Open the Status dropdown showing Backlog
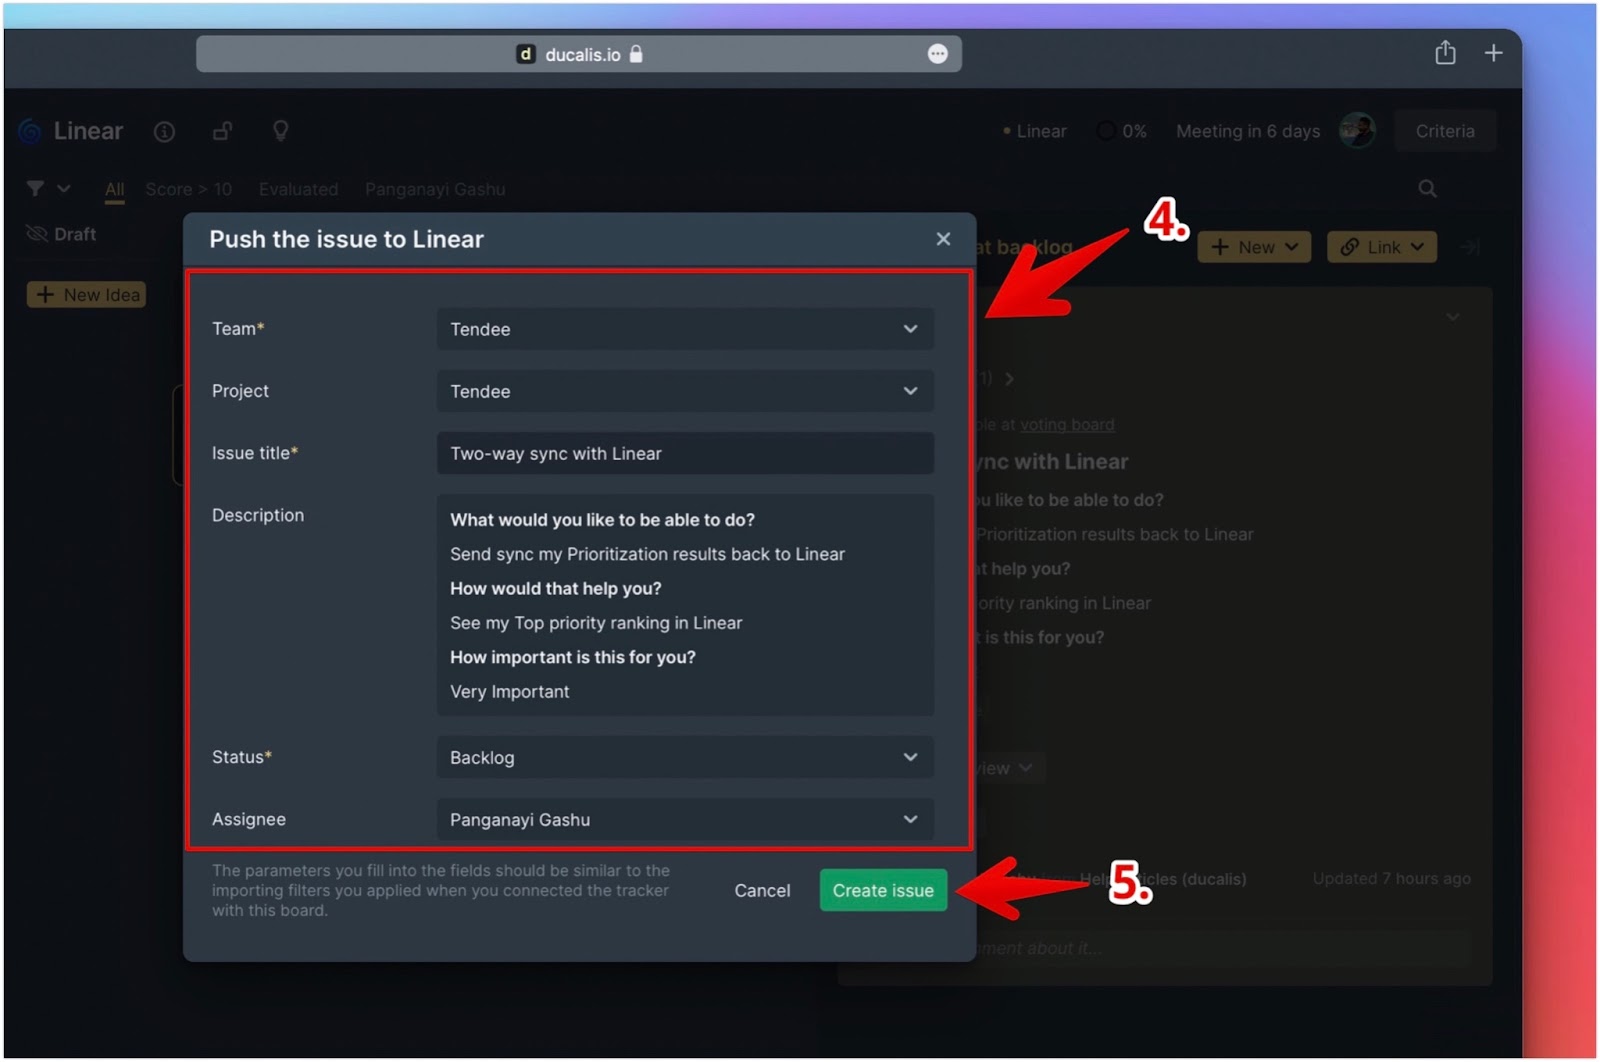1600x1062 pixels. 685,757
